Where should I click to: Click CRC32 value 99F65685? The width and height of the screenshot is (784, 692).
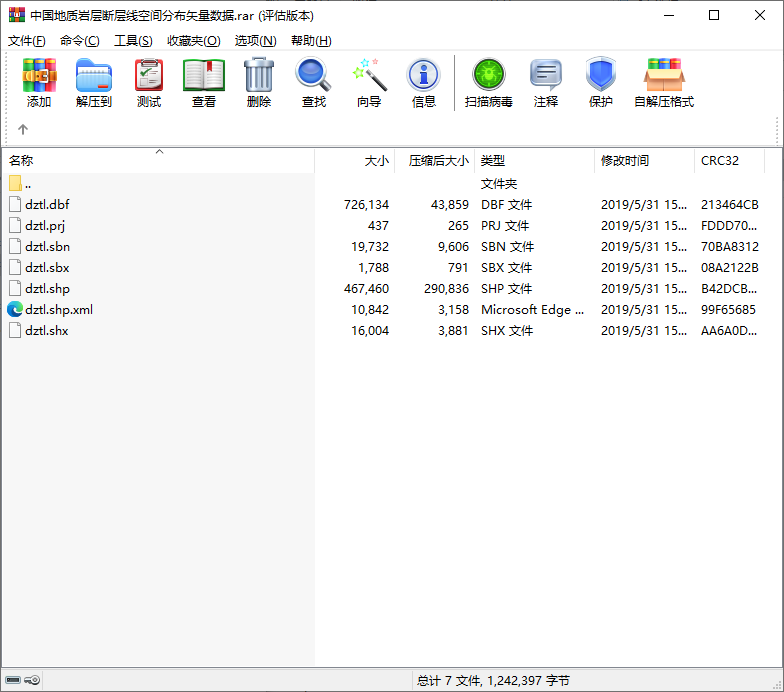point(728,310)
